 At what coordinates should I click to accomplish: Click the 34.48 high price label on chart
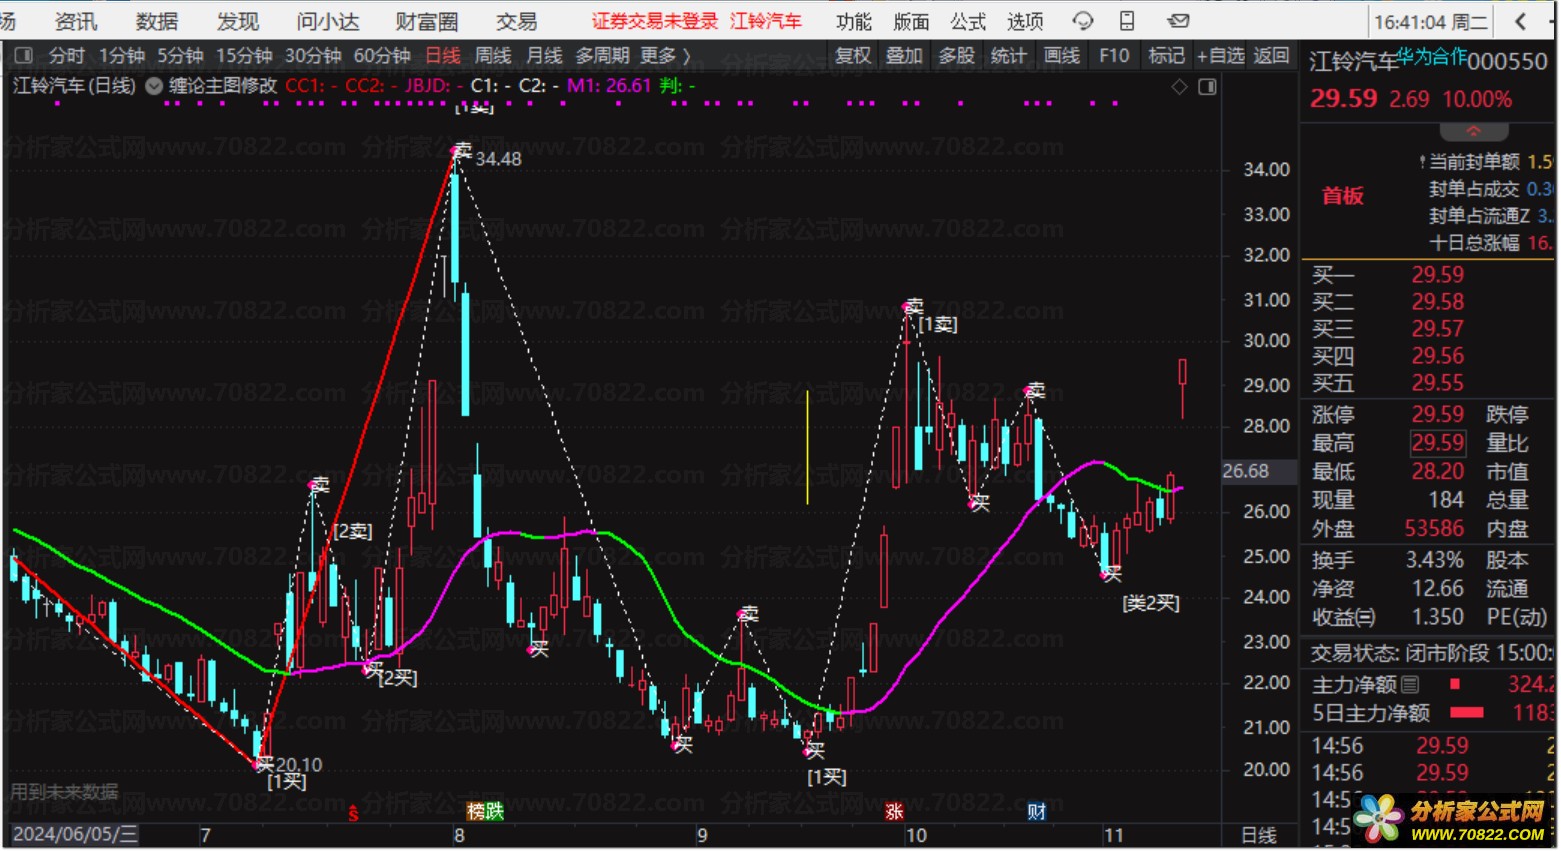pyautogui.click(x=498, y=158)
